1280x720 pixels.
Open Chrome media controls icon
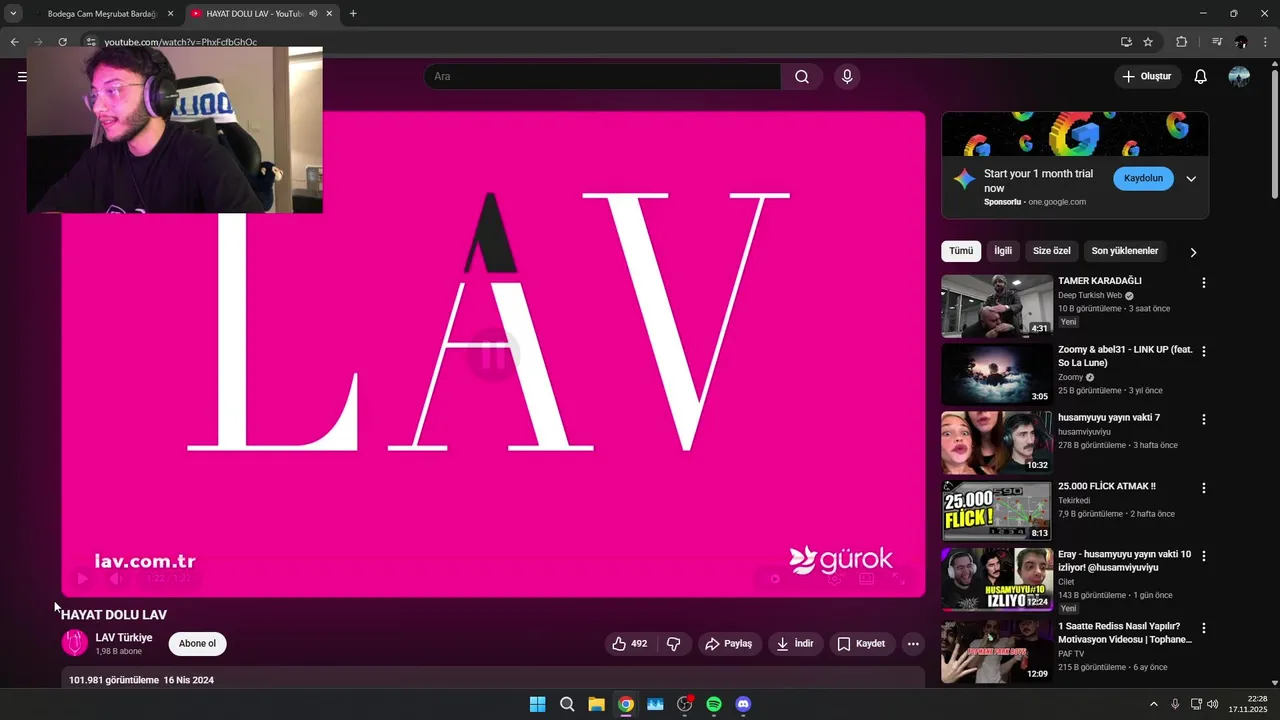coord(1217,42)
